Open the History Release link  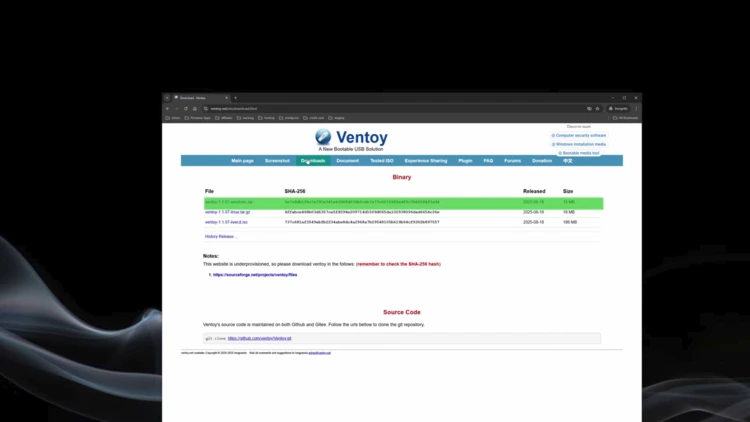coord(221,236)
